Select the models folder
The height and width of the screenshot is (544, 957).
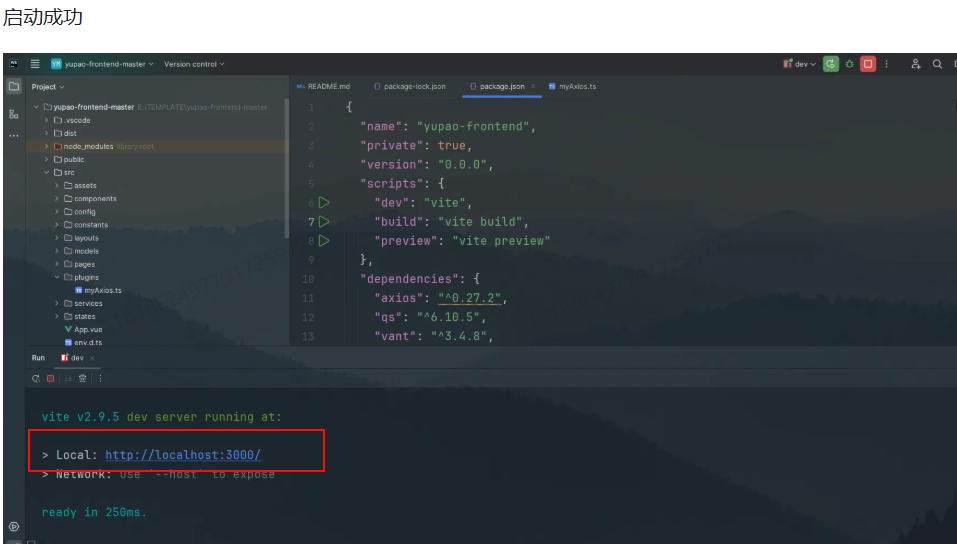tap(81, 251)
